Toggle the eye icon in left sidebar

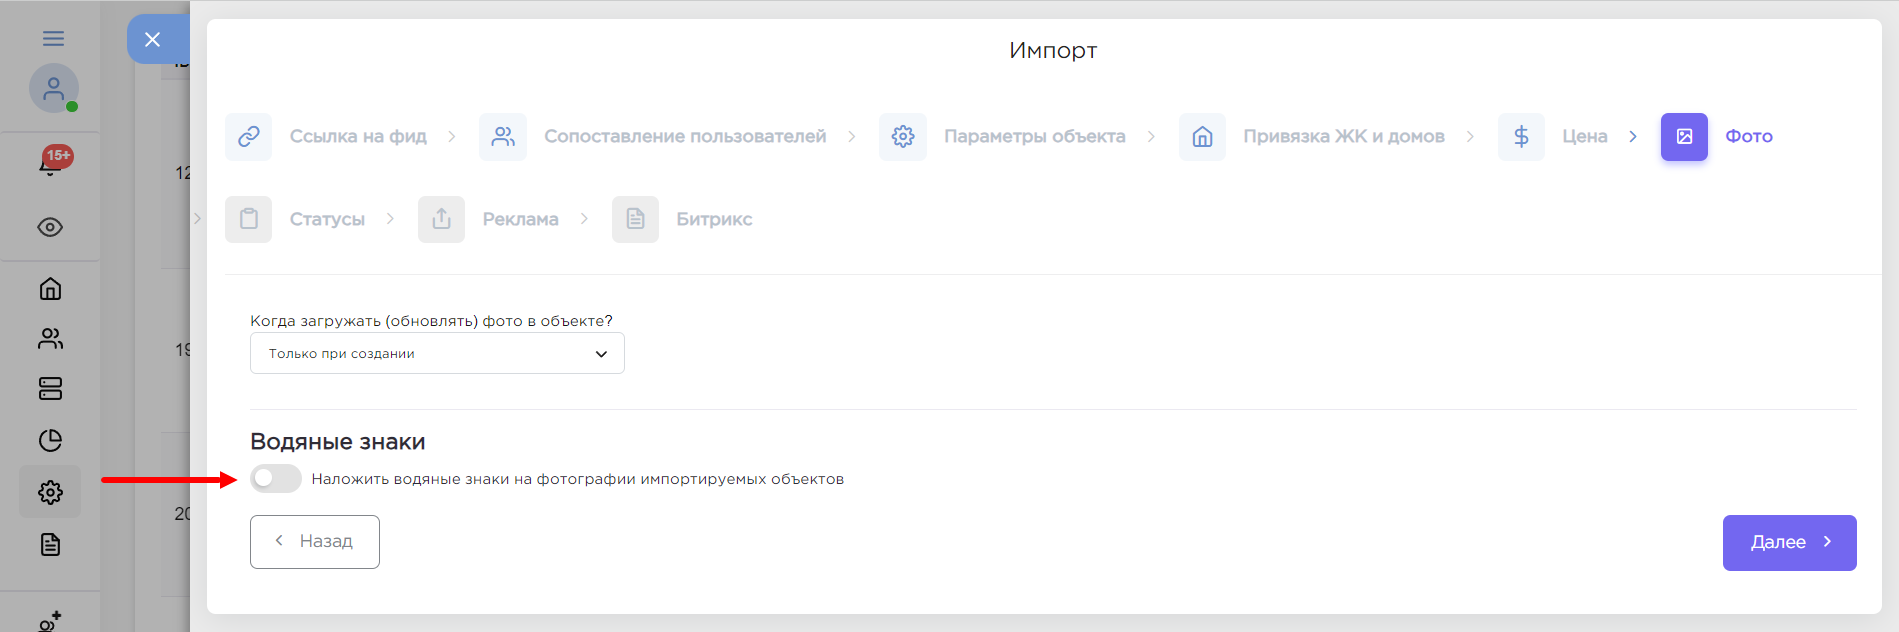[x=50, y=227]
